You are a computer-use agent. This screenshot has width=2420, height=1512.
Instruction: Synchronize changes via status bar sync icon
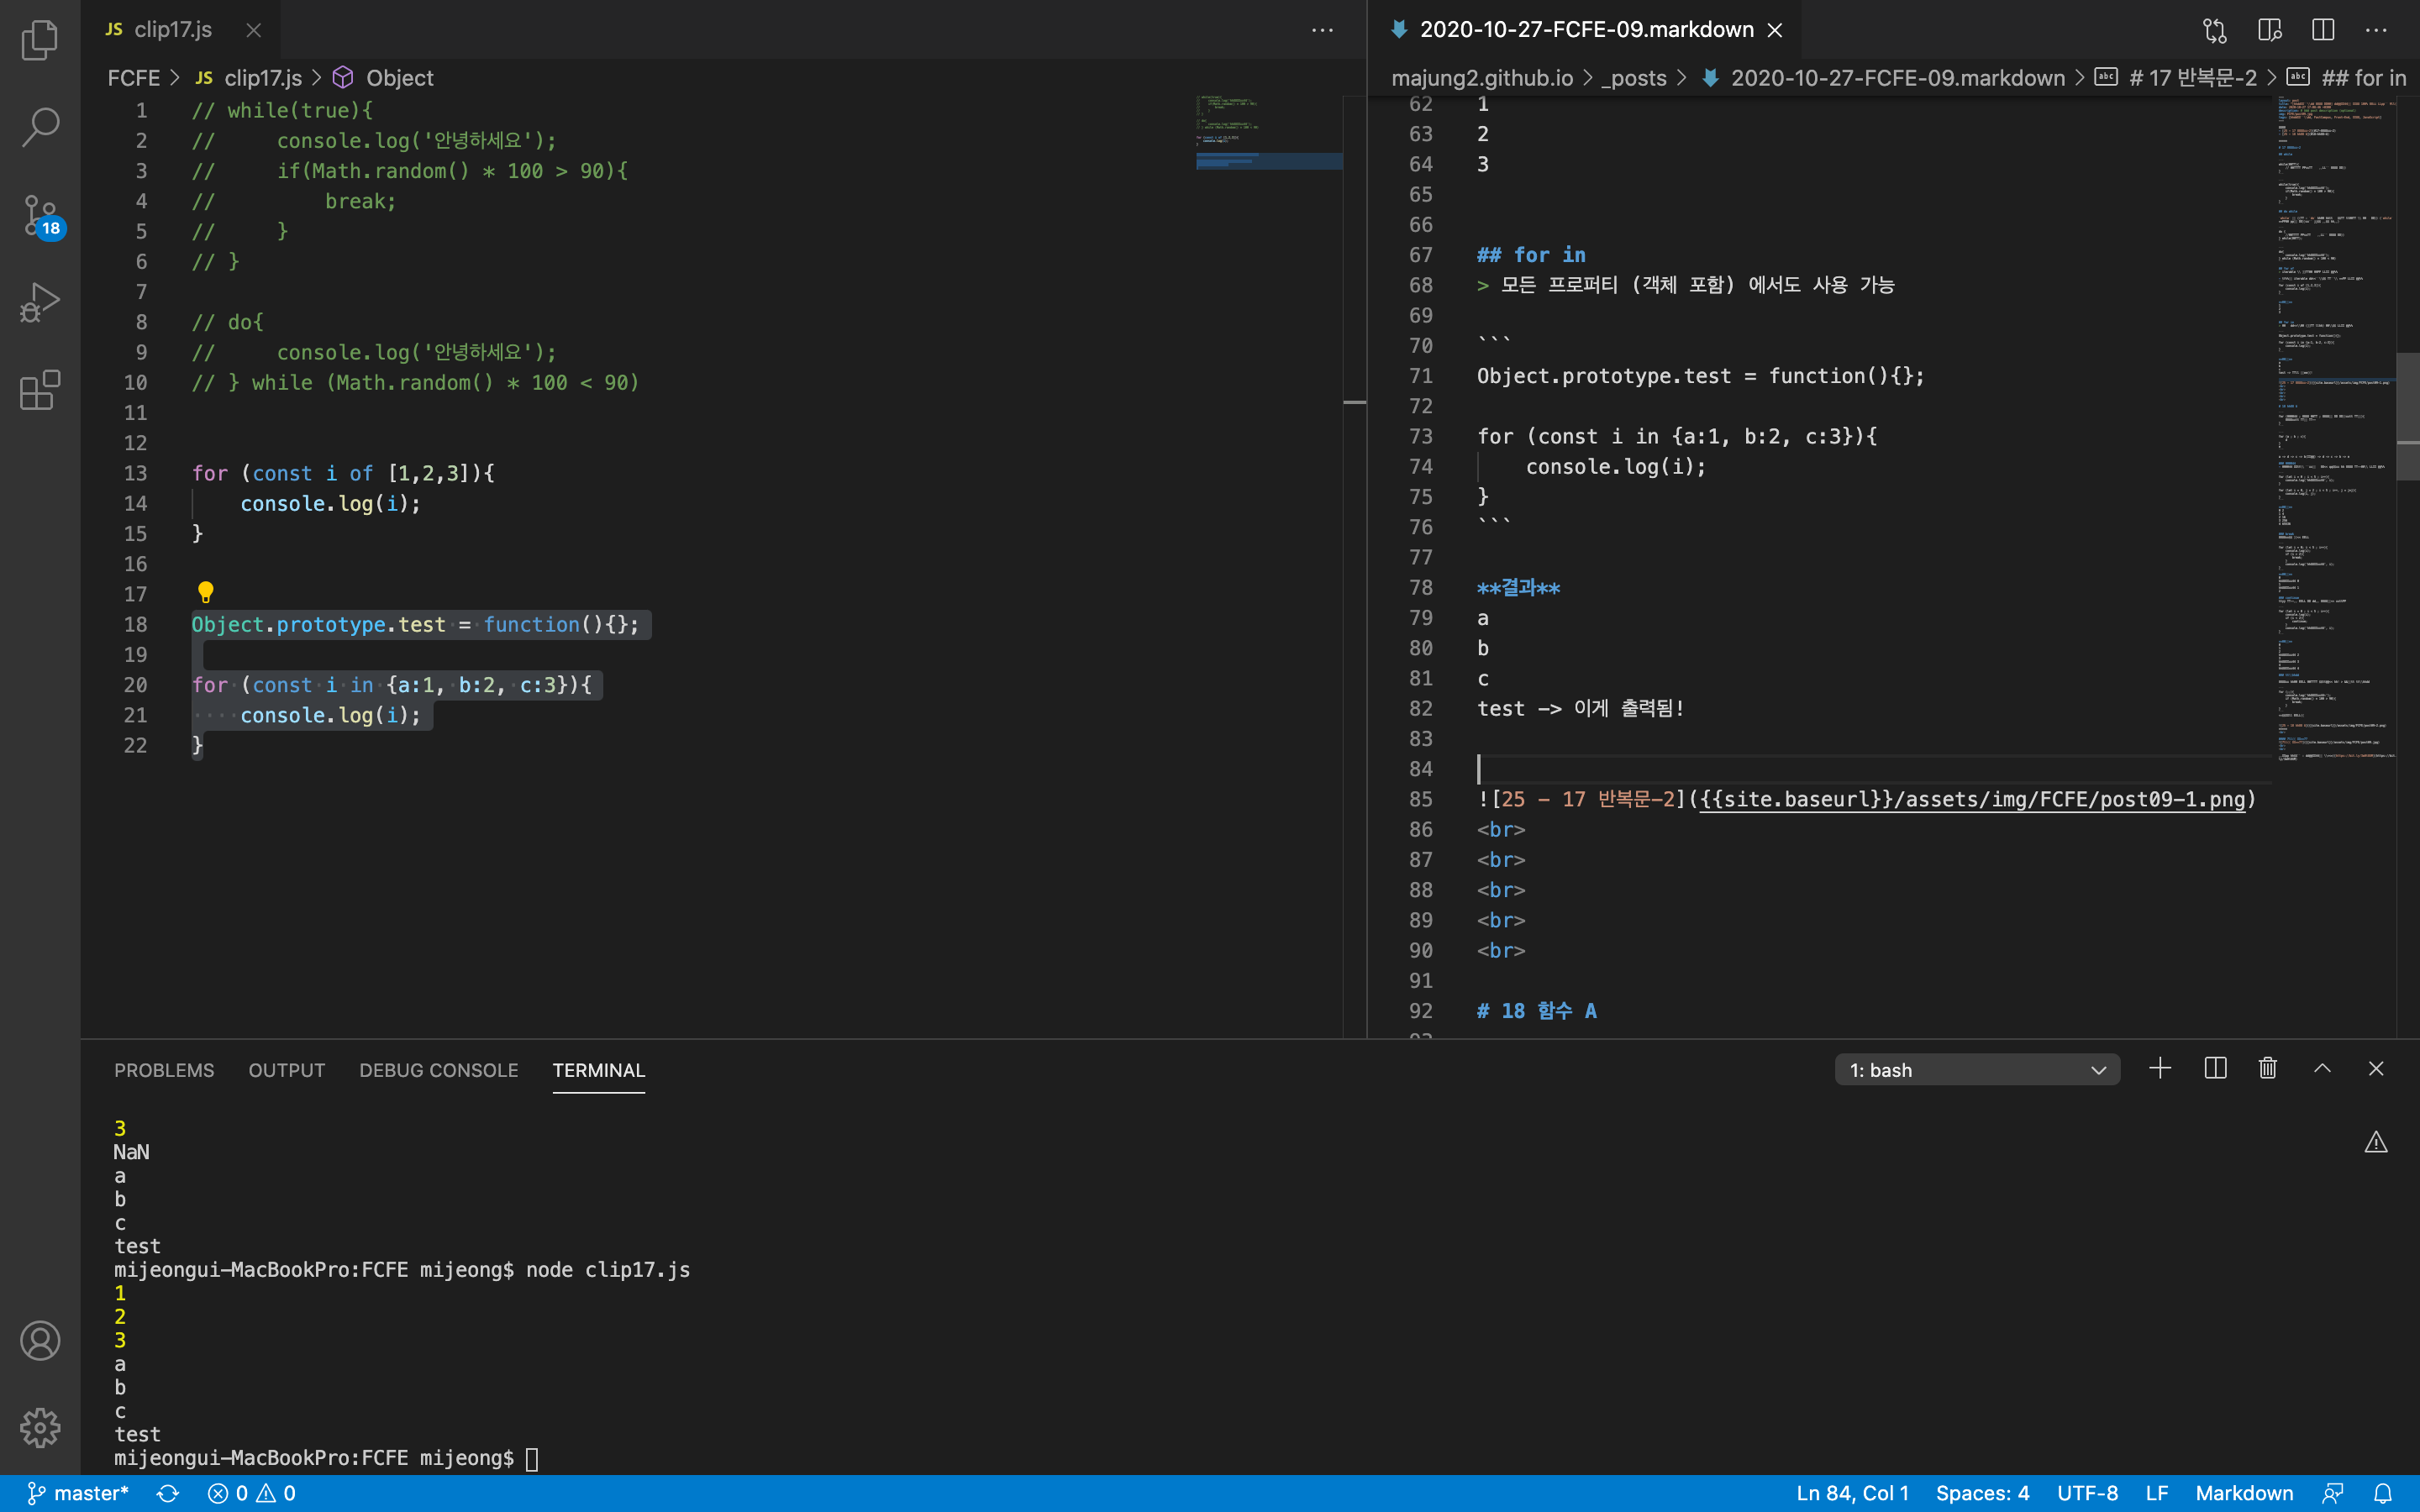tap(168, 1493)
